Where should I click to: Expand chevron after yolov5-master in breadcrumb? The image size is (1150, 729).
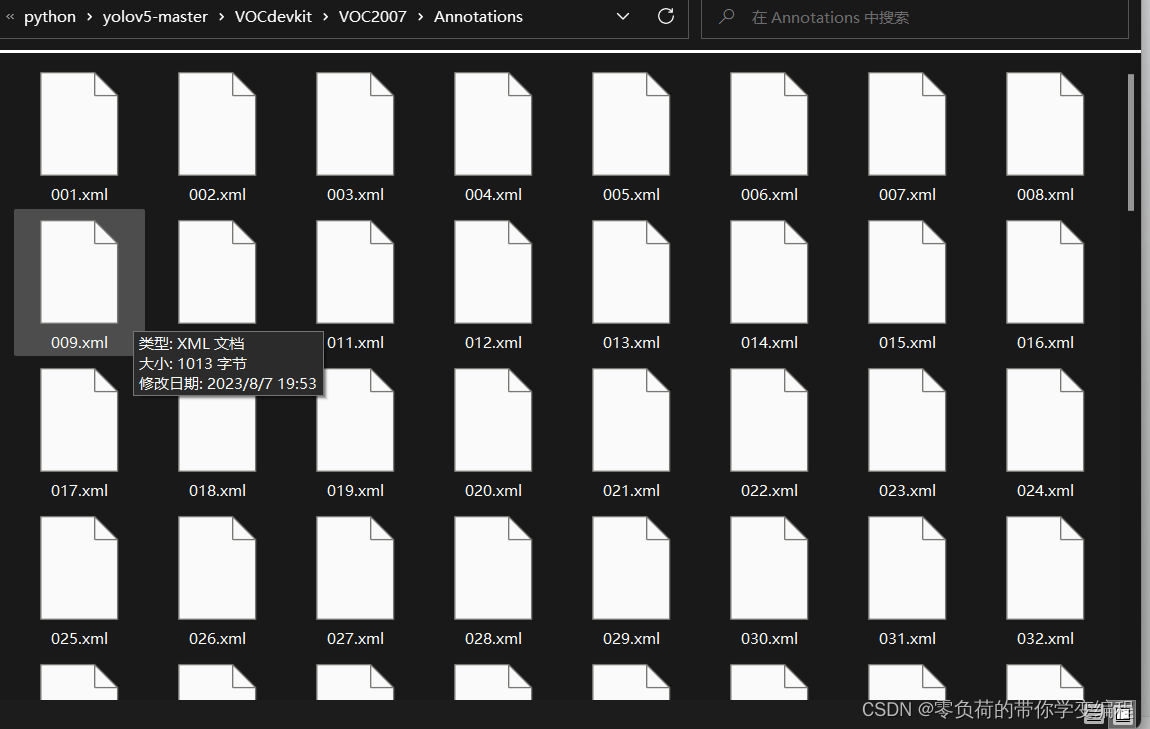pos(221,17)
